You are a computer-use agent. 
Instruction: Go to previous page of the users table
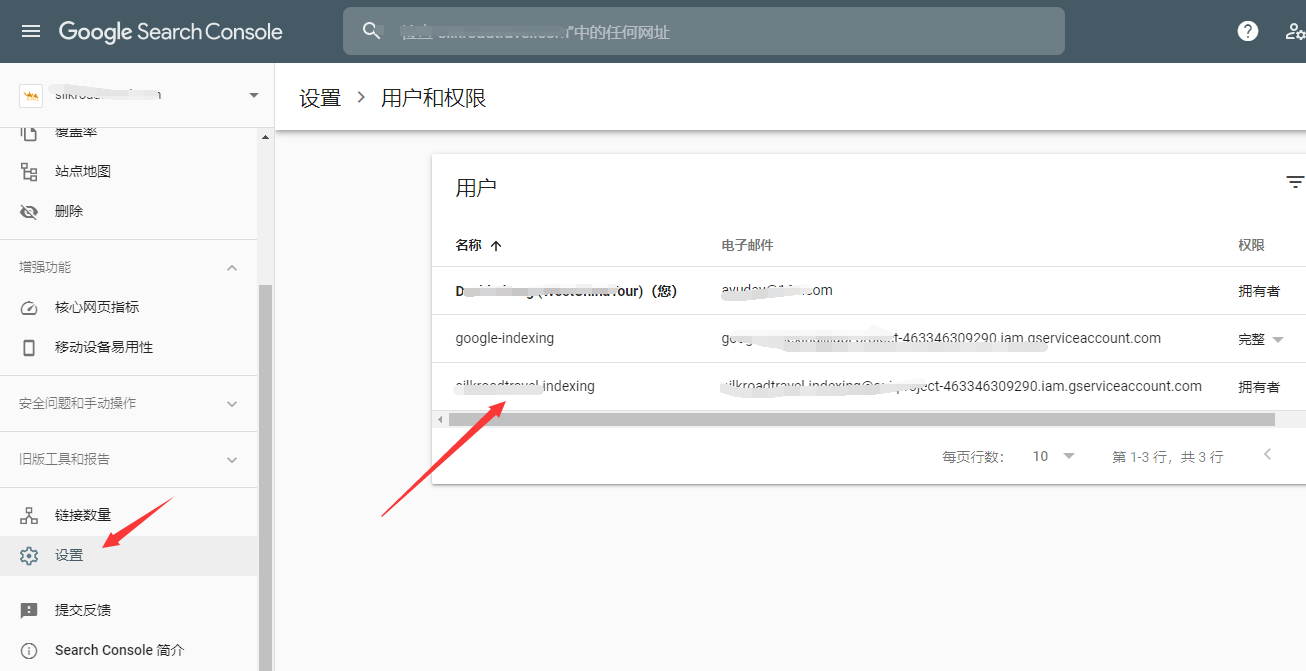point(1268,455)
